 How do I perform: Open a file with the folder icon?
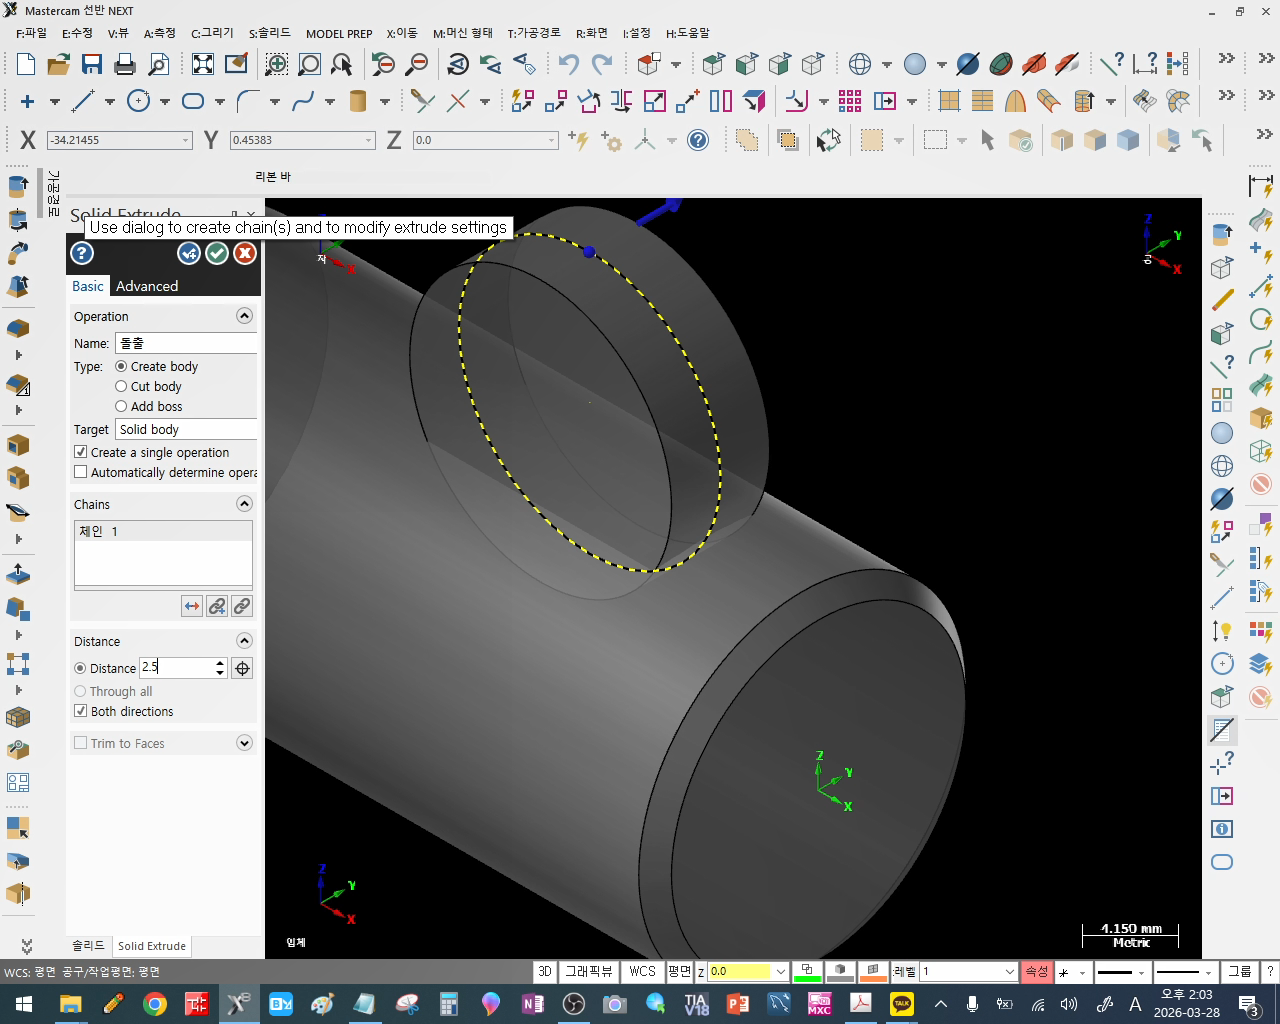click(59, 65)
